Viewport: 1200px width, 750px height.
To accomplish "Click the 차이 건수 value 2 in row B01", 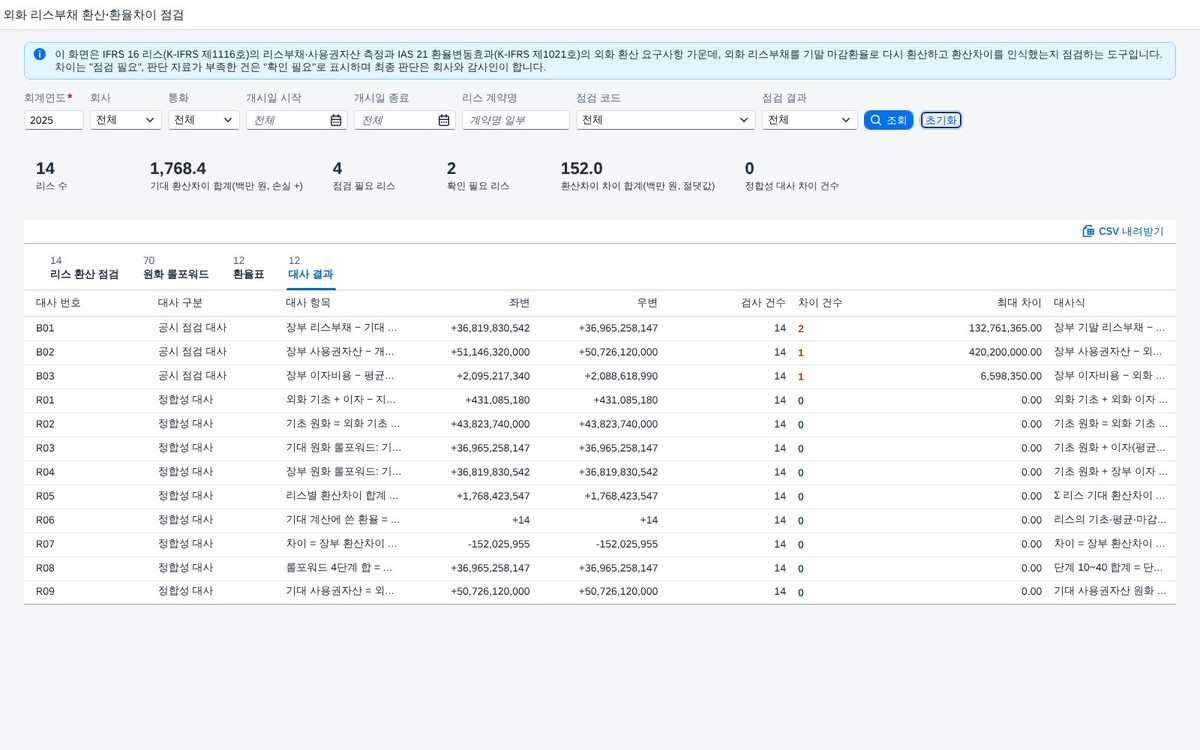I will (801, 328).
